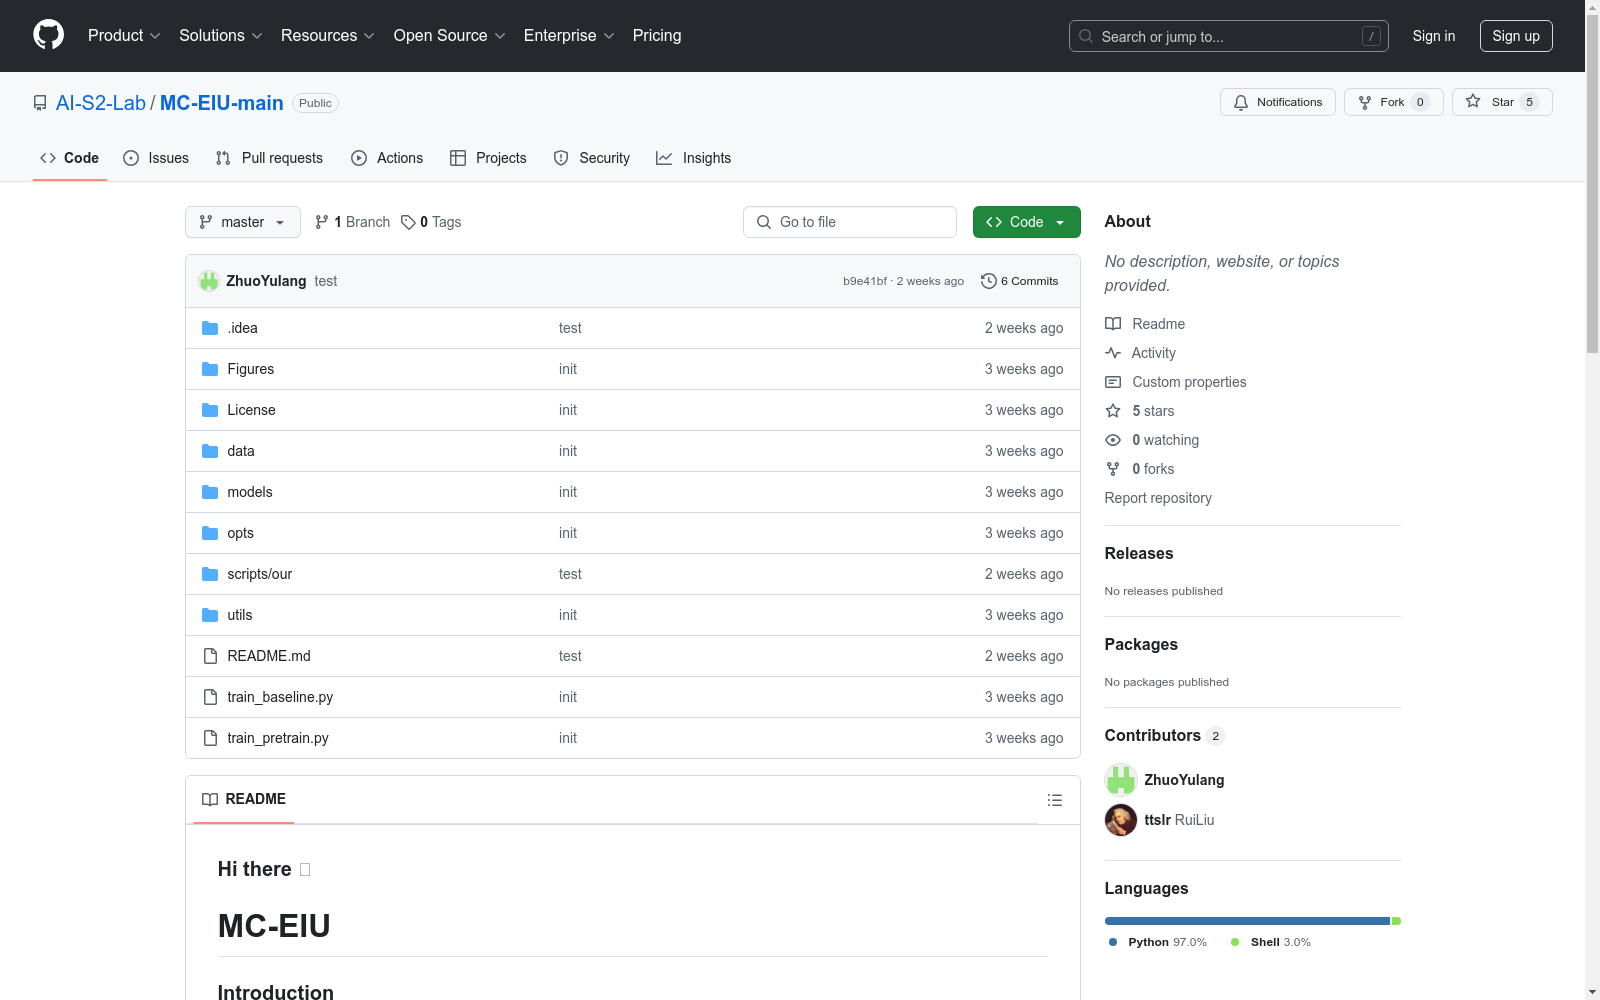Open the Product dropdown menu
The image size is (1600, 1000).
click(124, 36)
